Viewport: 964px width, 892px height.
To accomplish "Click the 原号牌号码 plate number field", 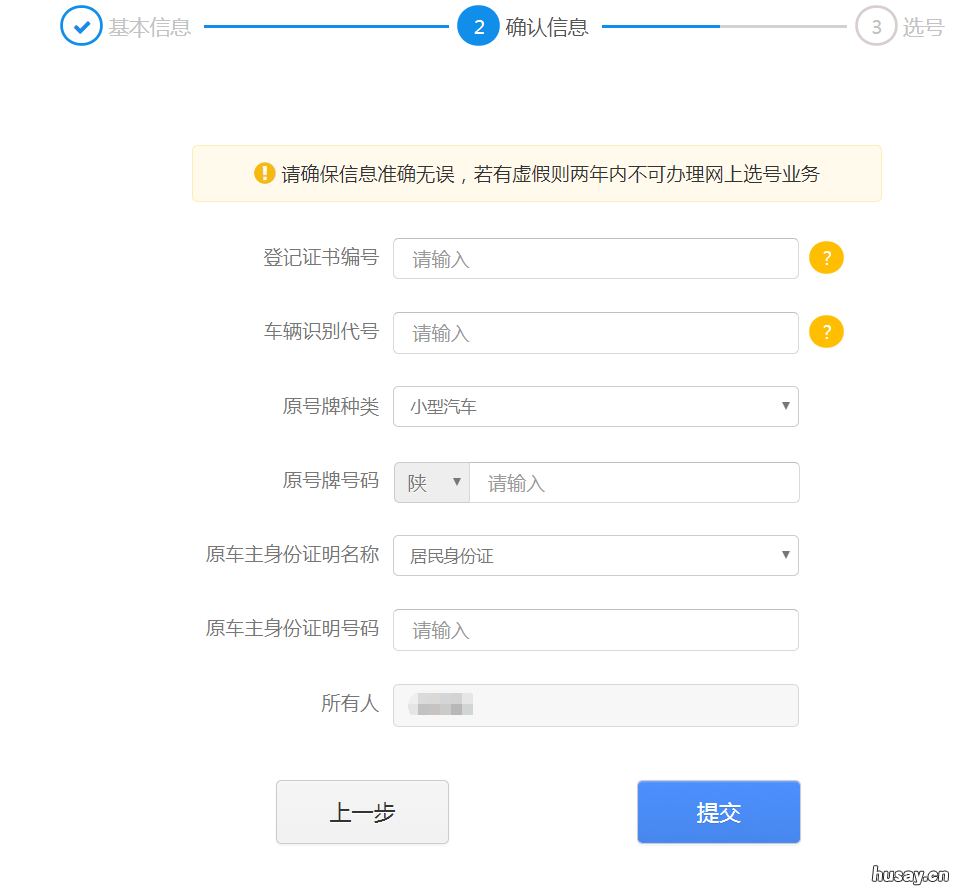I will pyautogui.click(x=634, y=482).
